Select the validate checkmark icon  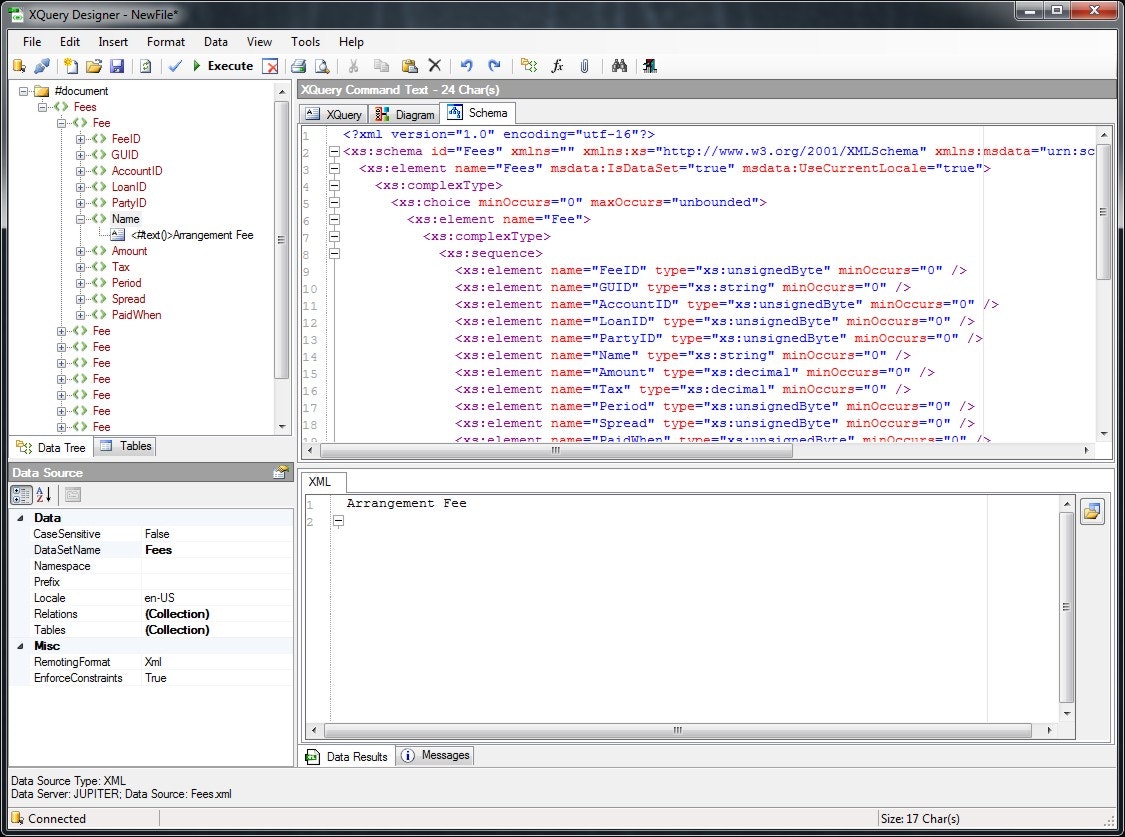point(176,66)
